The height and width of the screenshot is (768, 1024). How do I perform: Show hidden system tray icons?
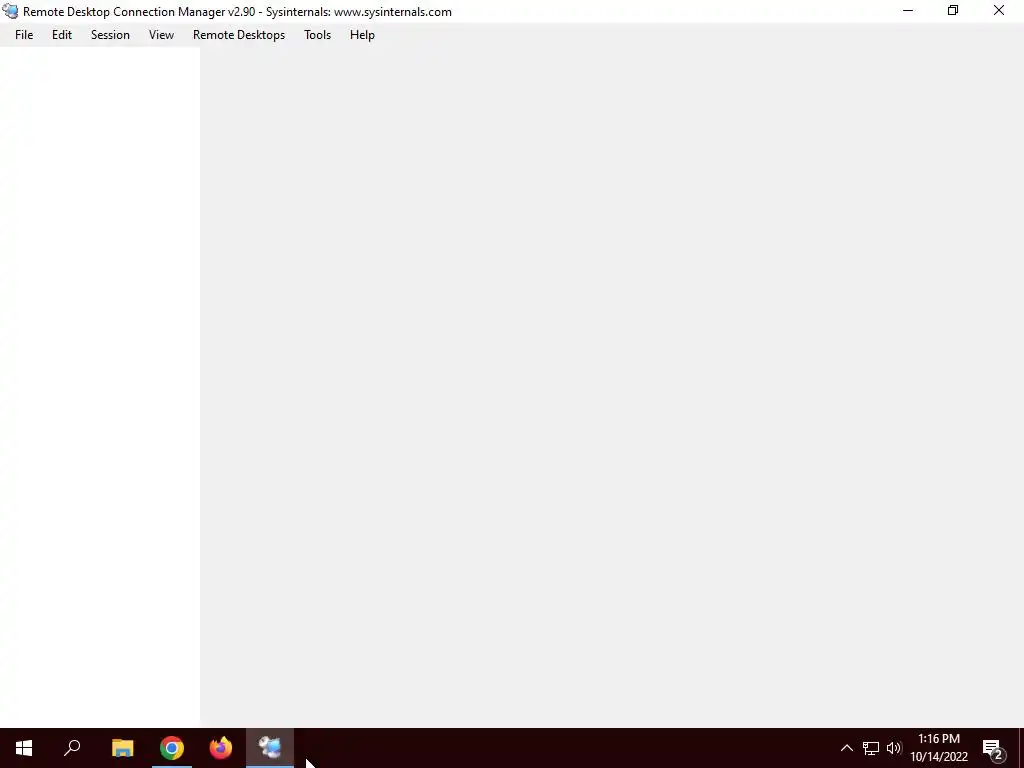click(846, 748)
